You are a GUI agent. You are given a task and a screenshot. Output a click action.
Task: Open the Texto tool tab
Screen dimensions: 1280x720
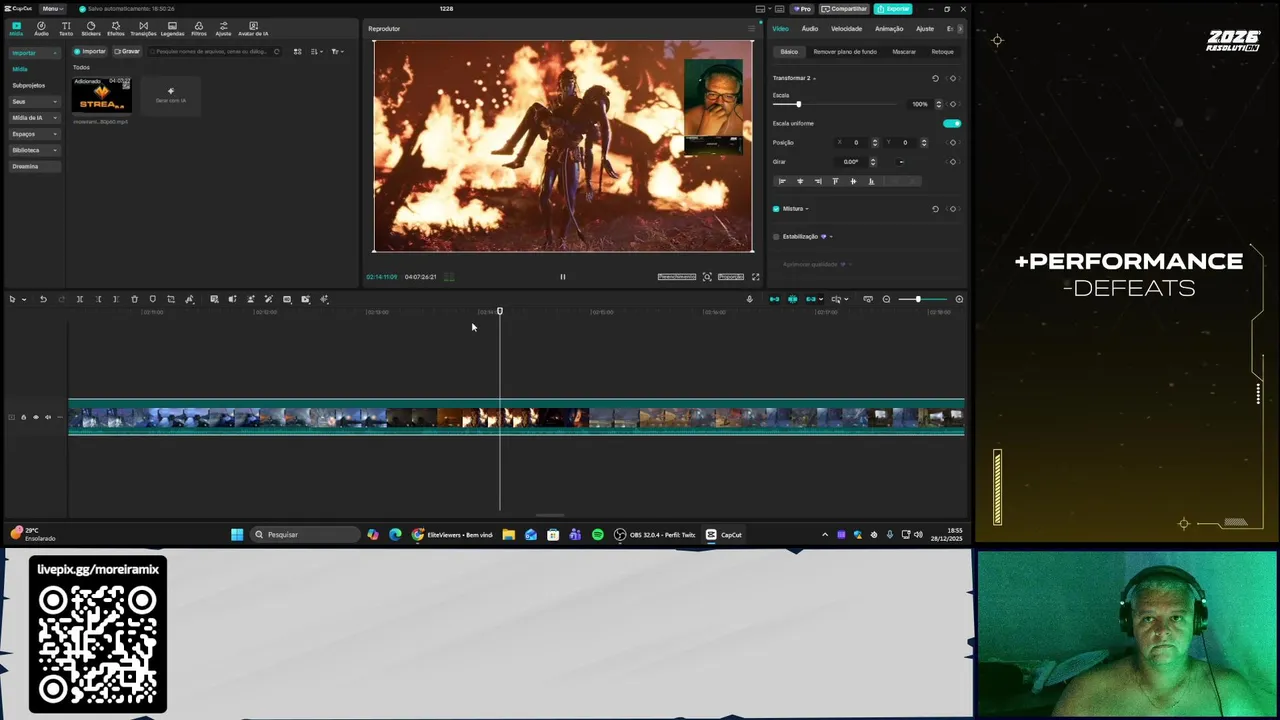pos(66,29)
